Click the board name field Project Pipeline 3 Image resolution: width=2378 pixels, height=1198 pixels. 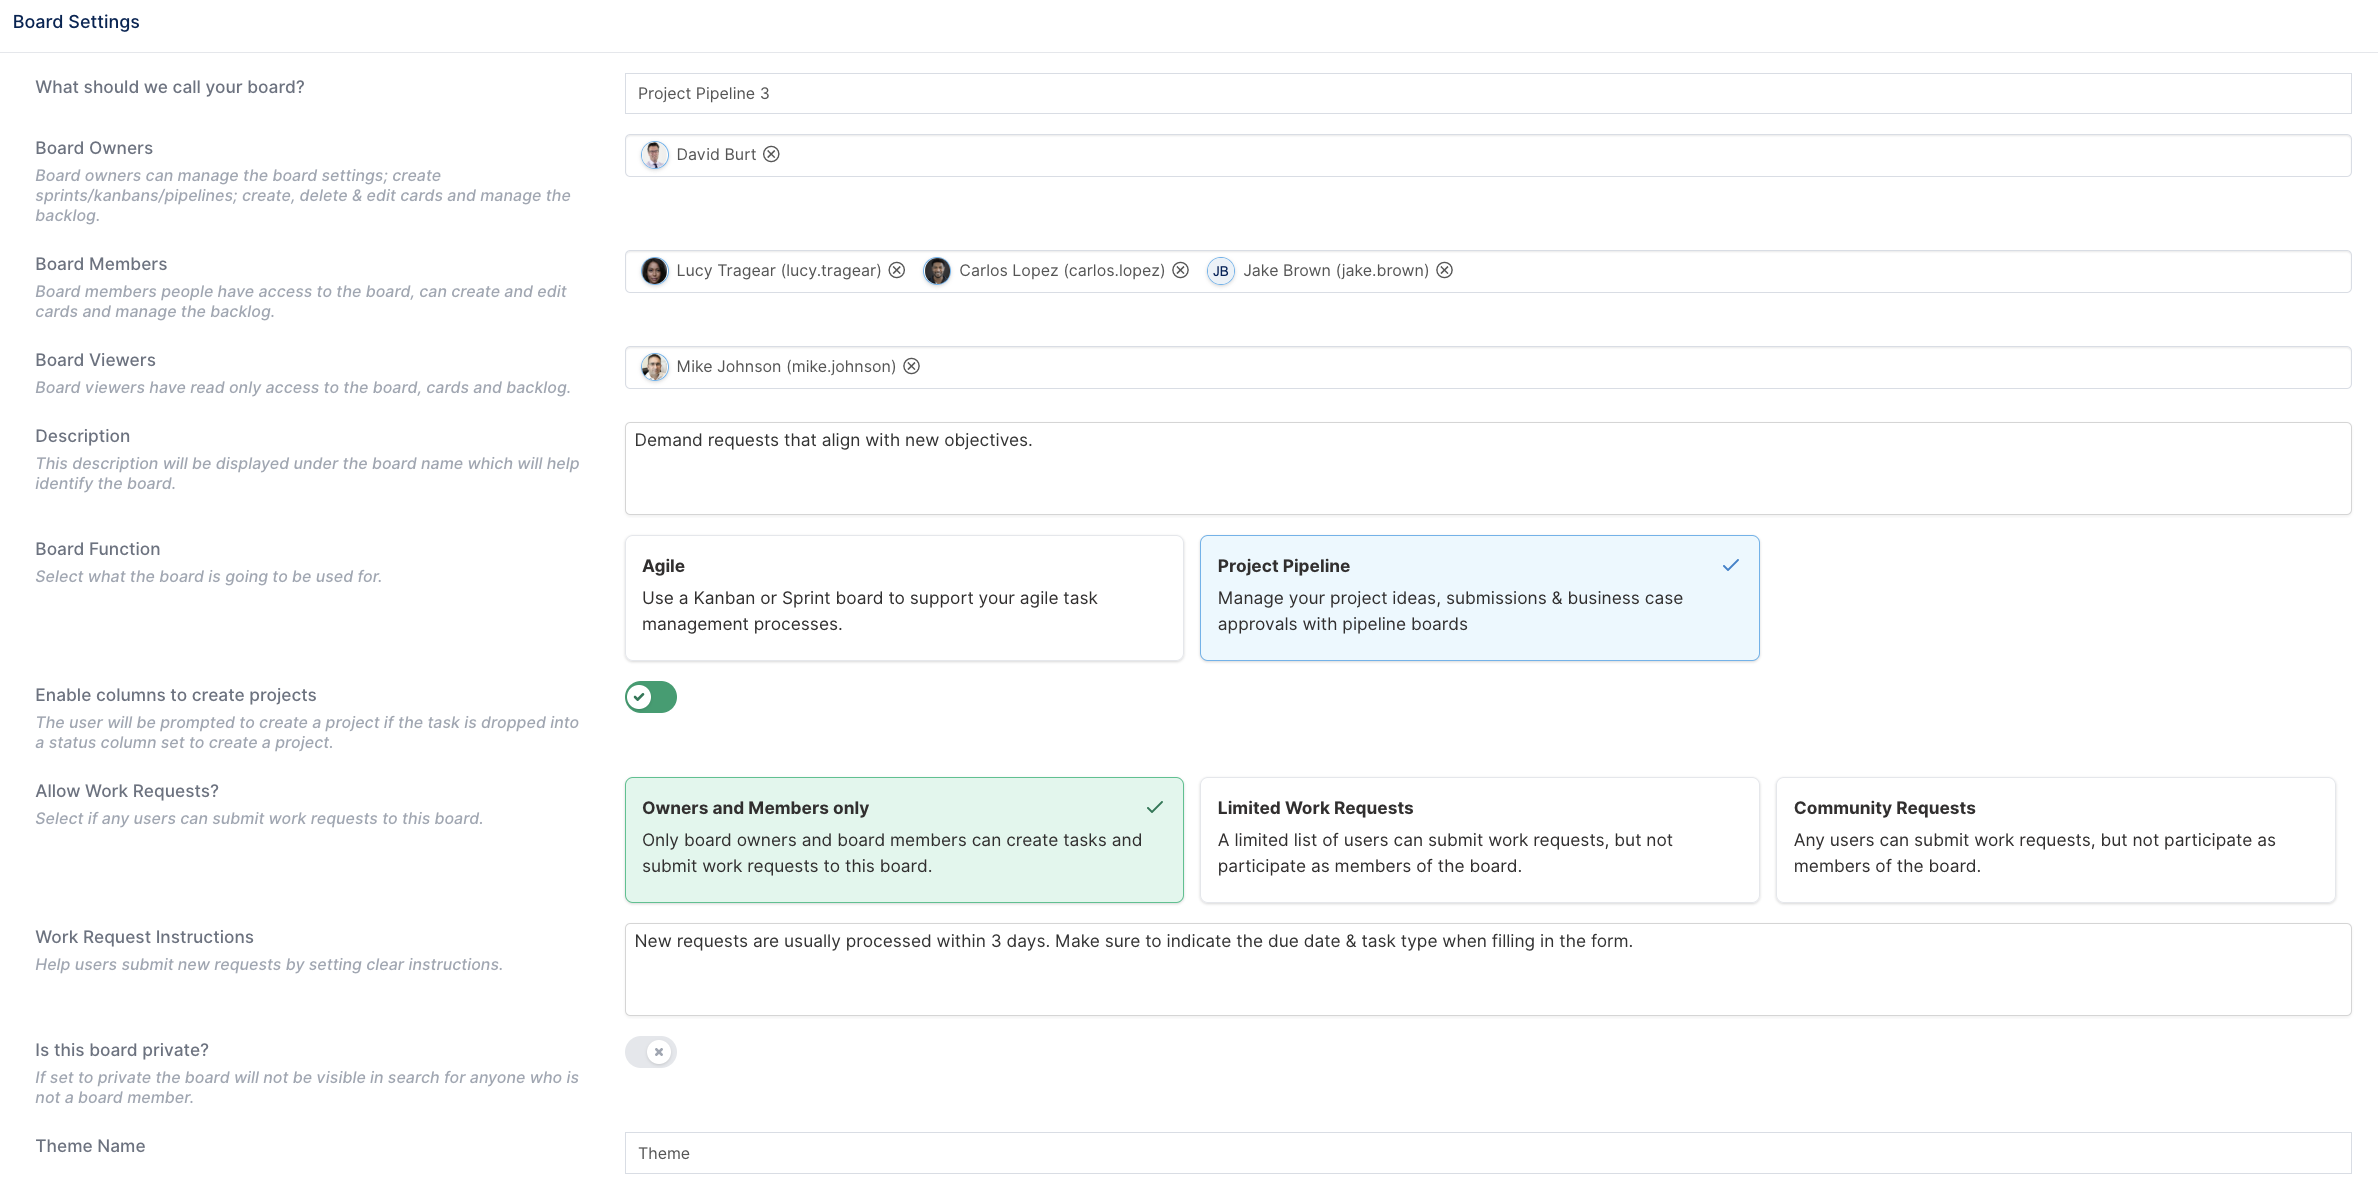coord(1488,93)
